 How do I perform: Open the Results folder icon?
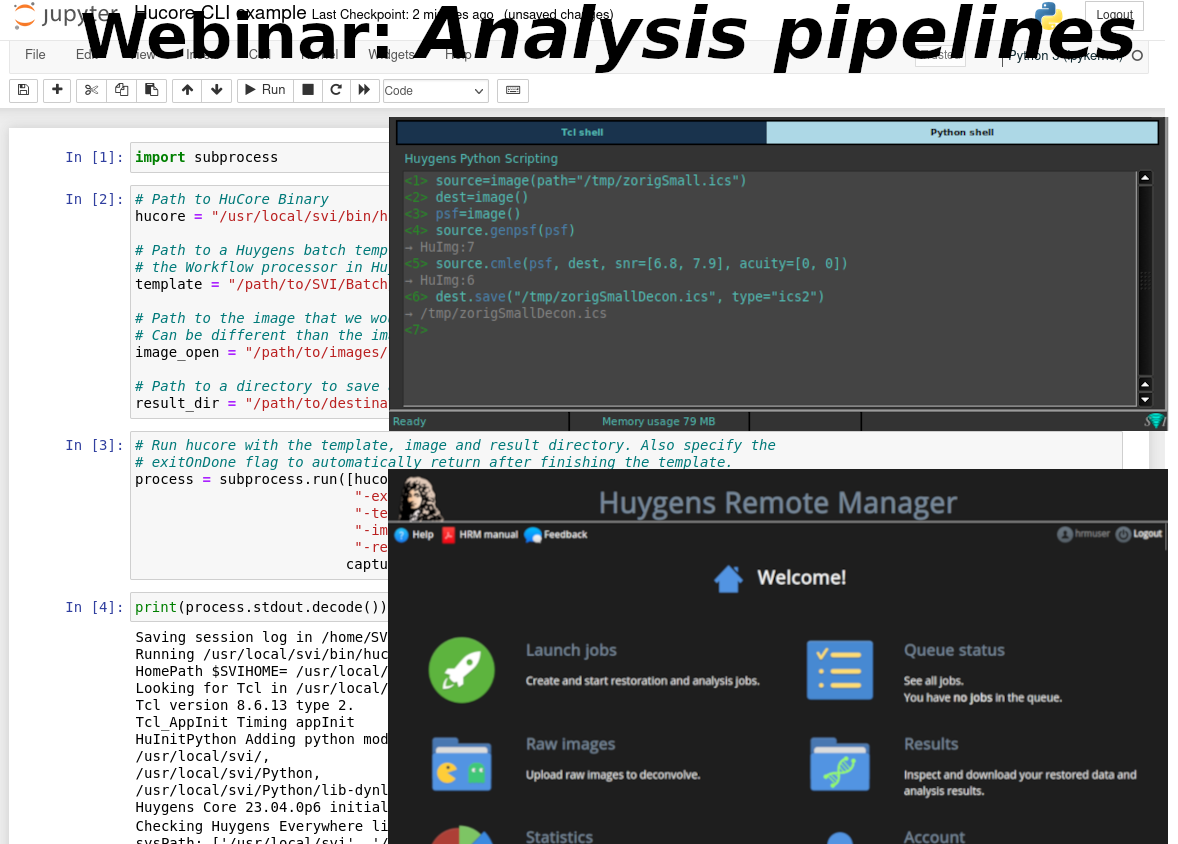point(839,764)
